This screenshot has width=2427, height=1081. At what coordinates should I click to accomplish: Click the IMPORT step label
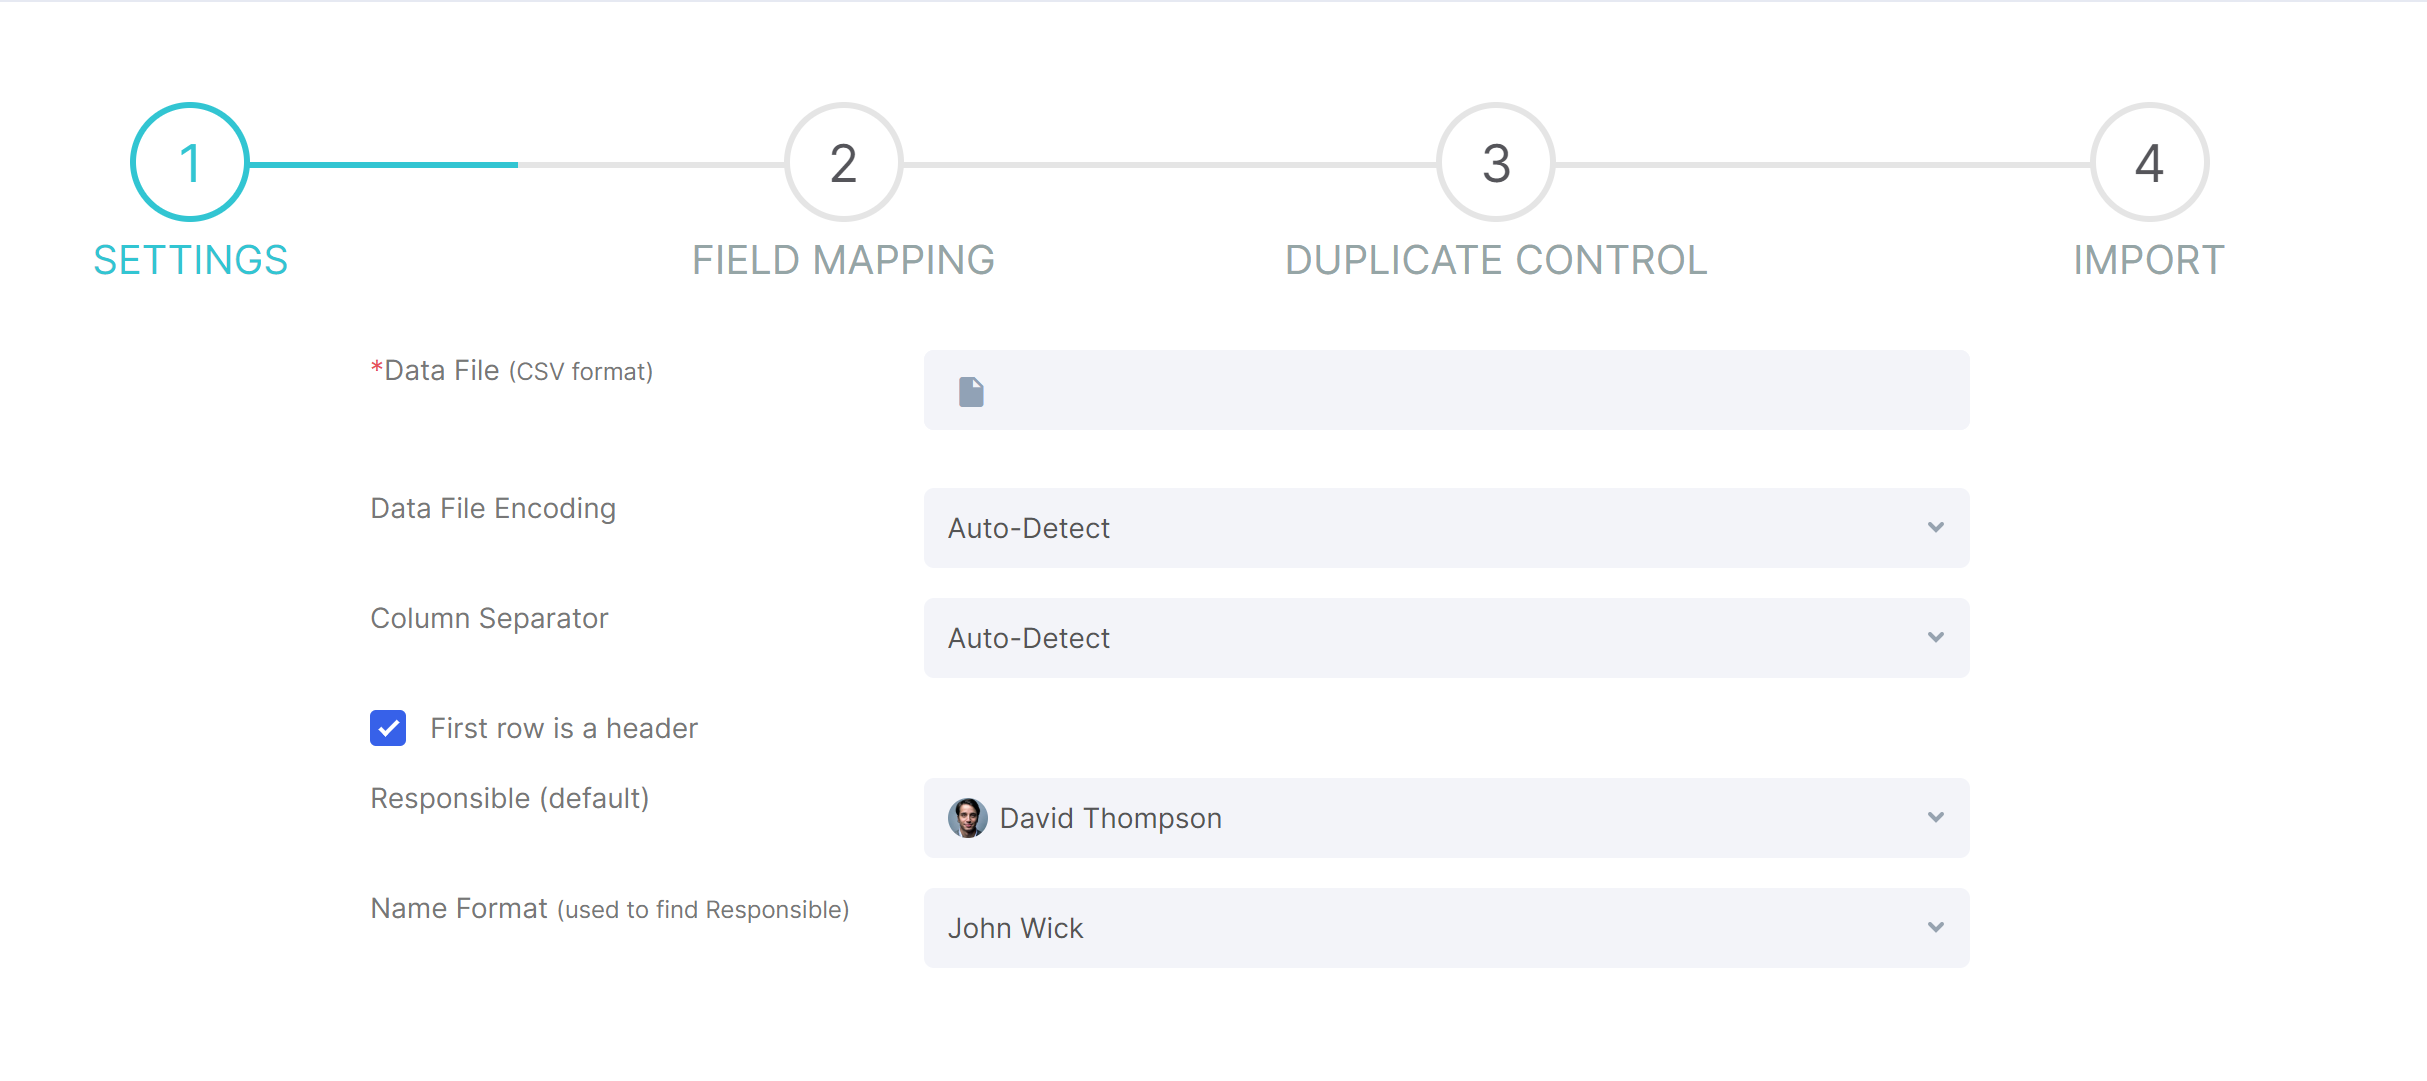pyautogui.click(x=2149, y=260)
